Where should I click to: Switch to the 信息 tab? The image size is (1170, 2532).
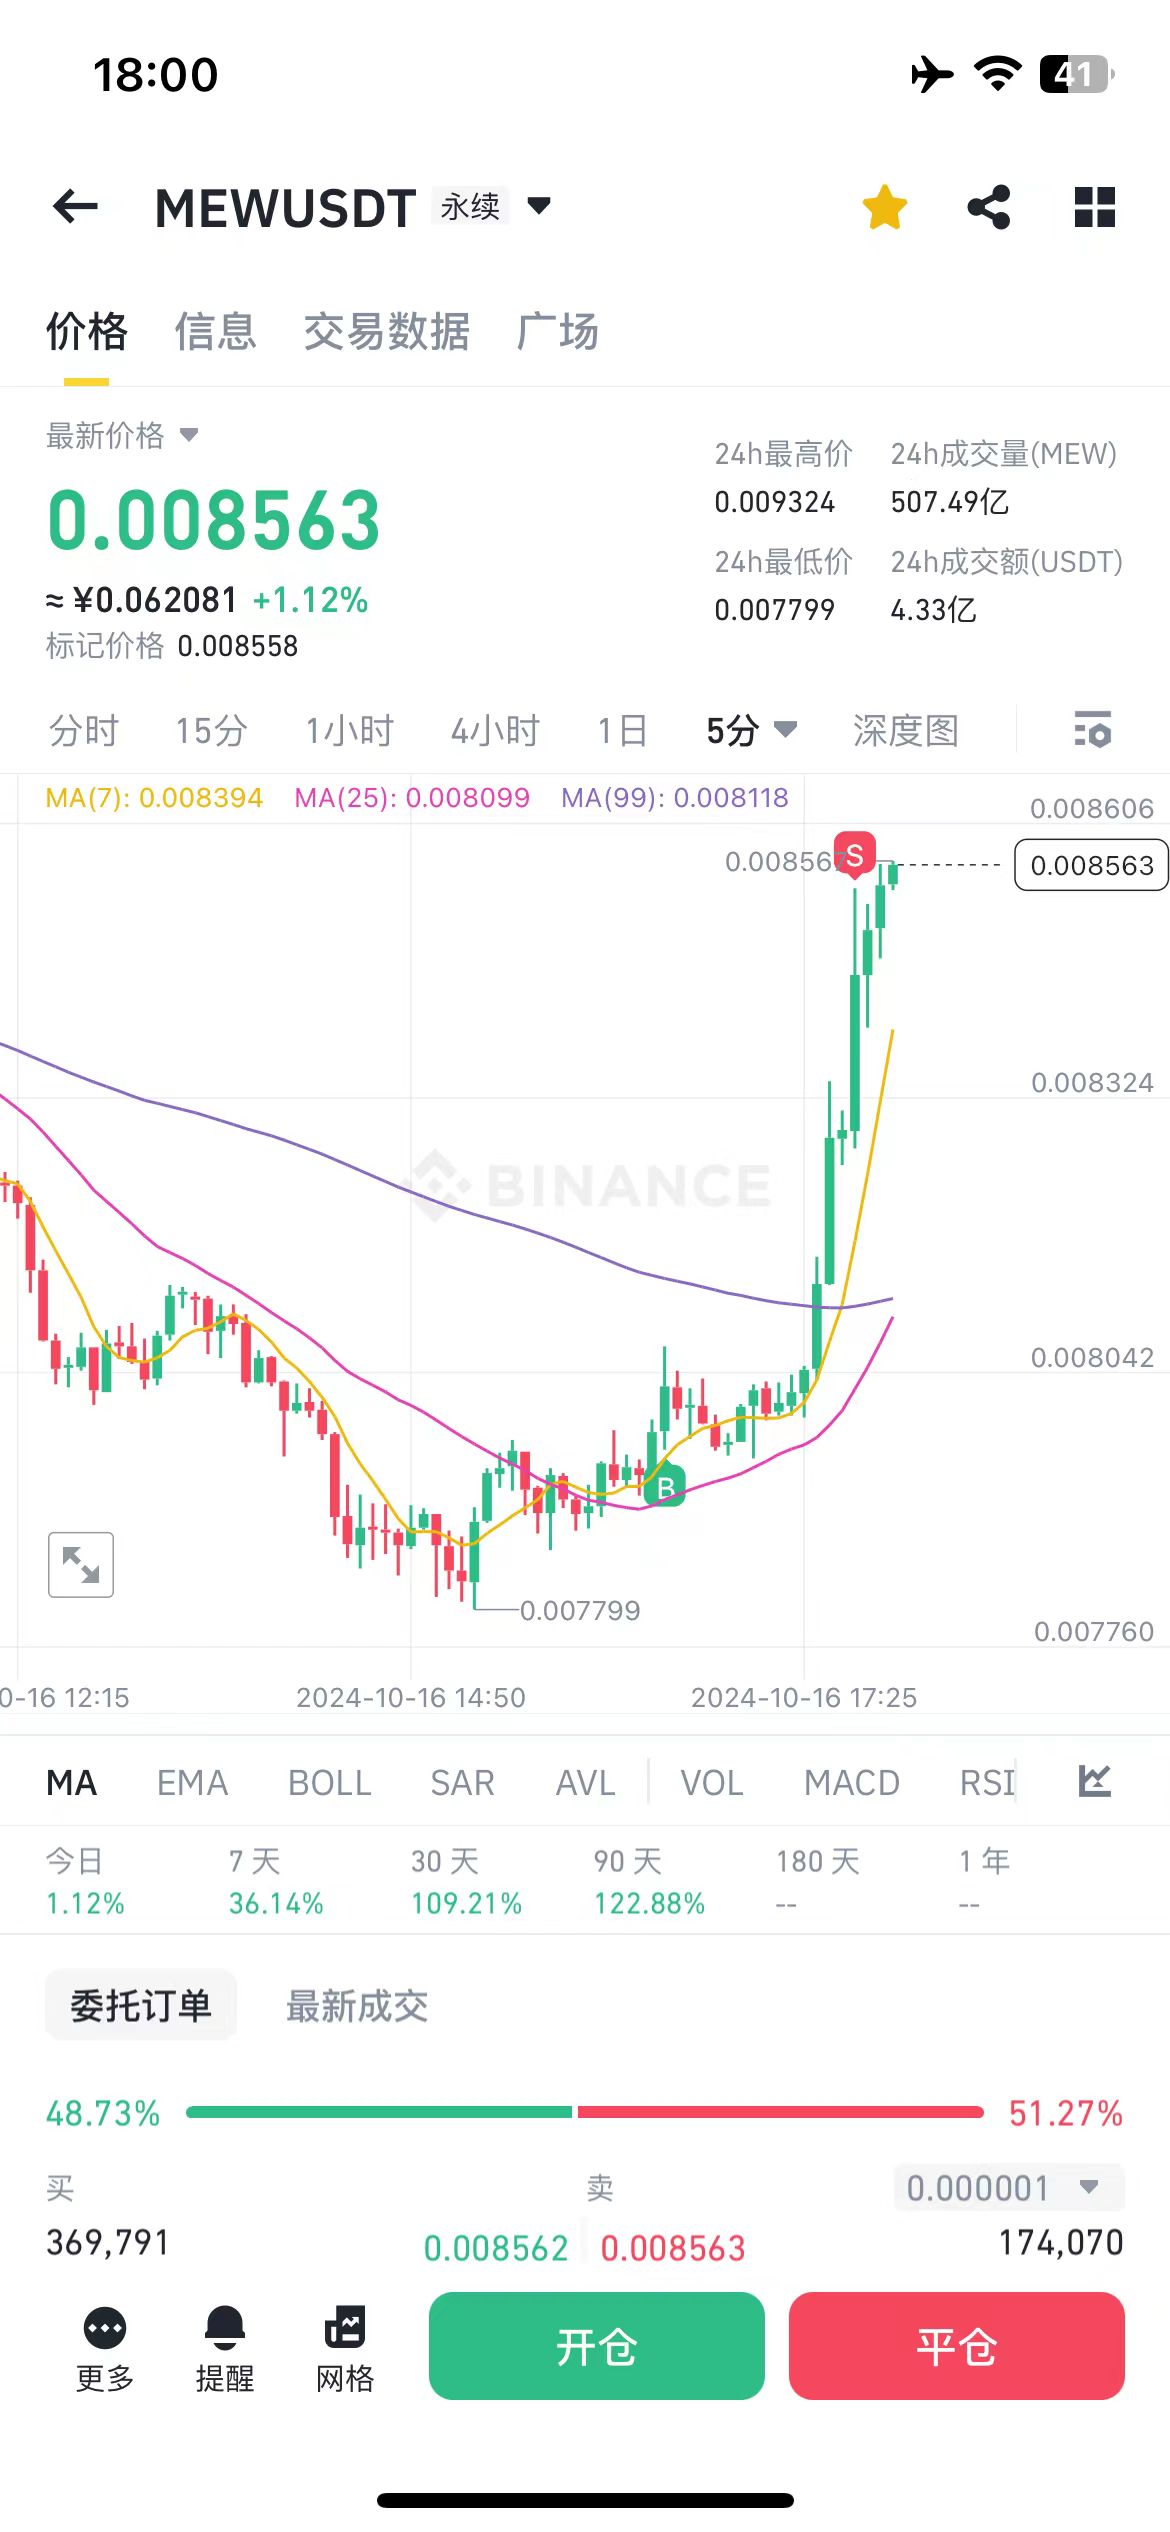tap(216, 331)
